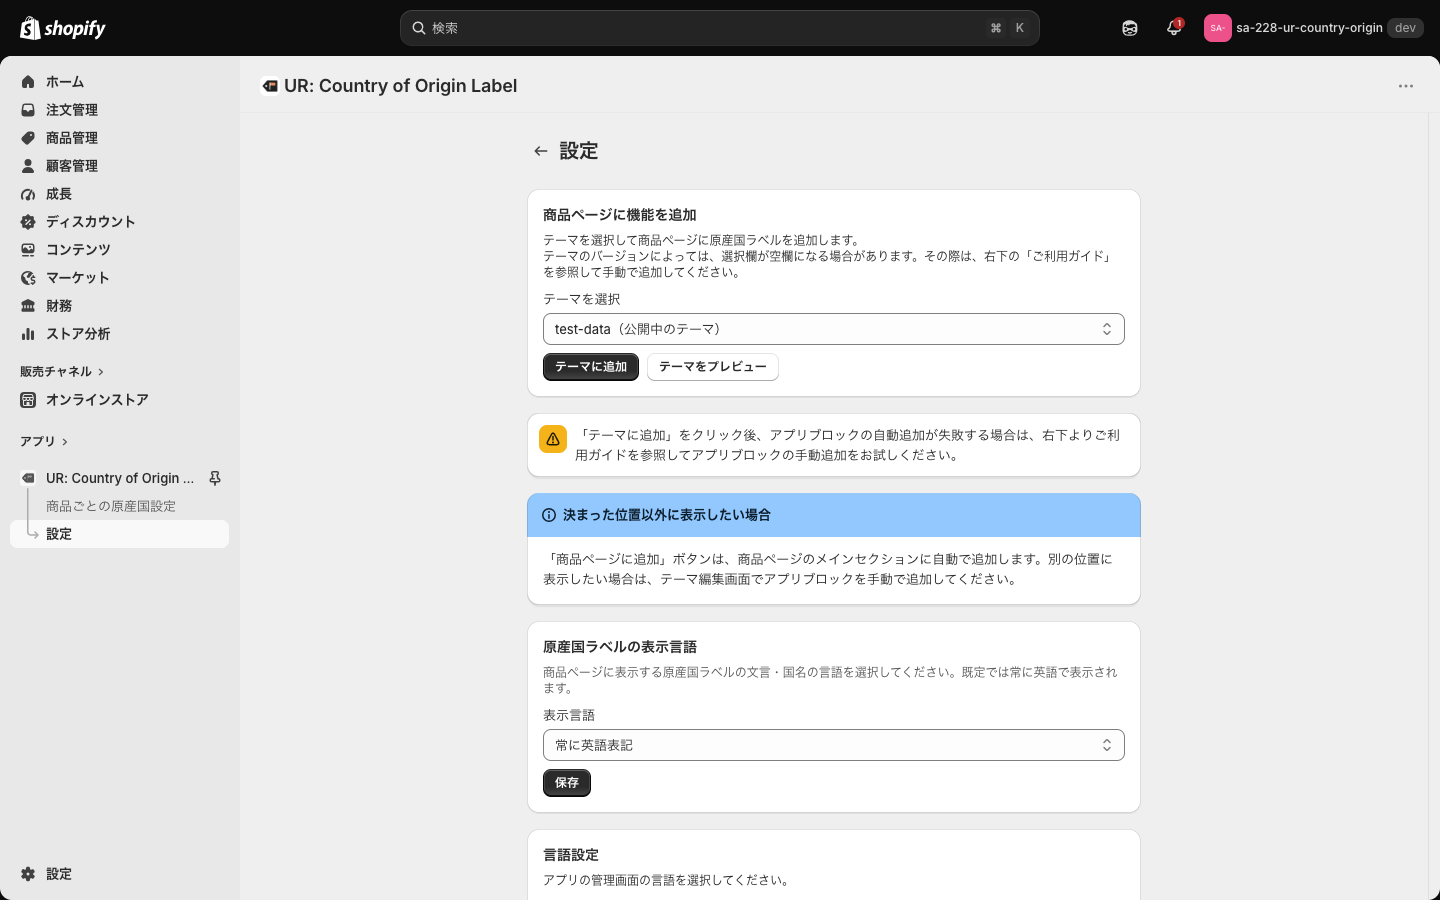Screen dimensions: 1440x900
Task: Open 商品ごとの原産国設定 sub-item
Action: coord(119,506)
